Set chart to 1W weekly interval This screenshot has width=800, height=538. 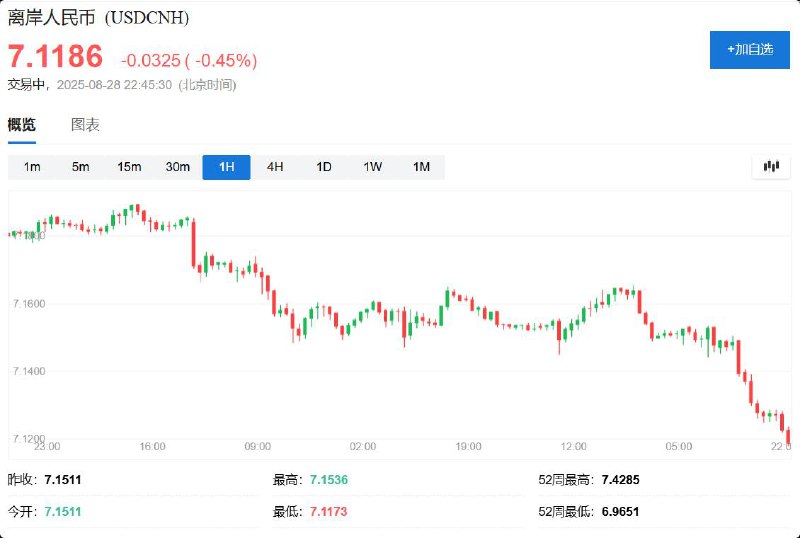(372, 167)
